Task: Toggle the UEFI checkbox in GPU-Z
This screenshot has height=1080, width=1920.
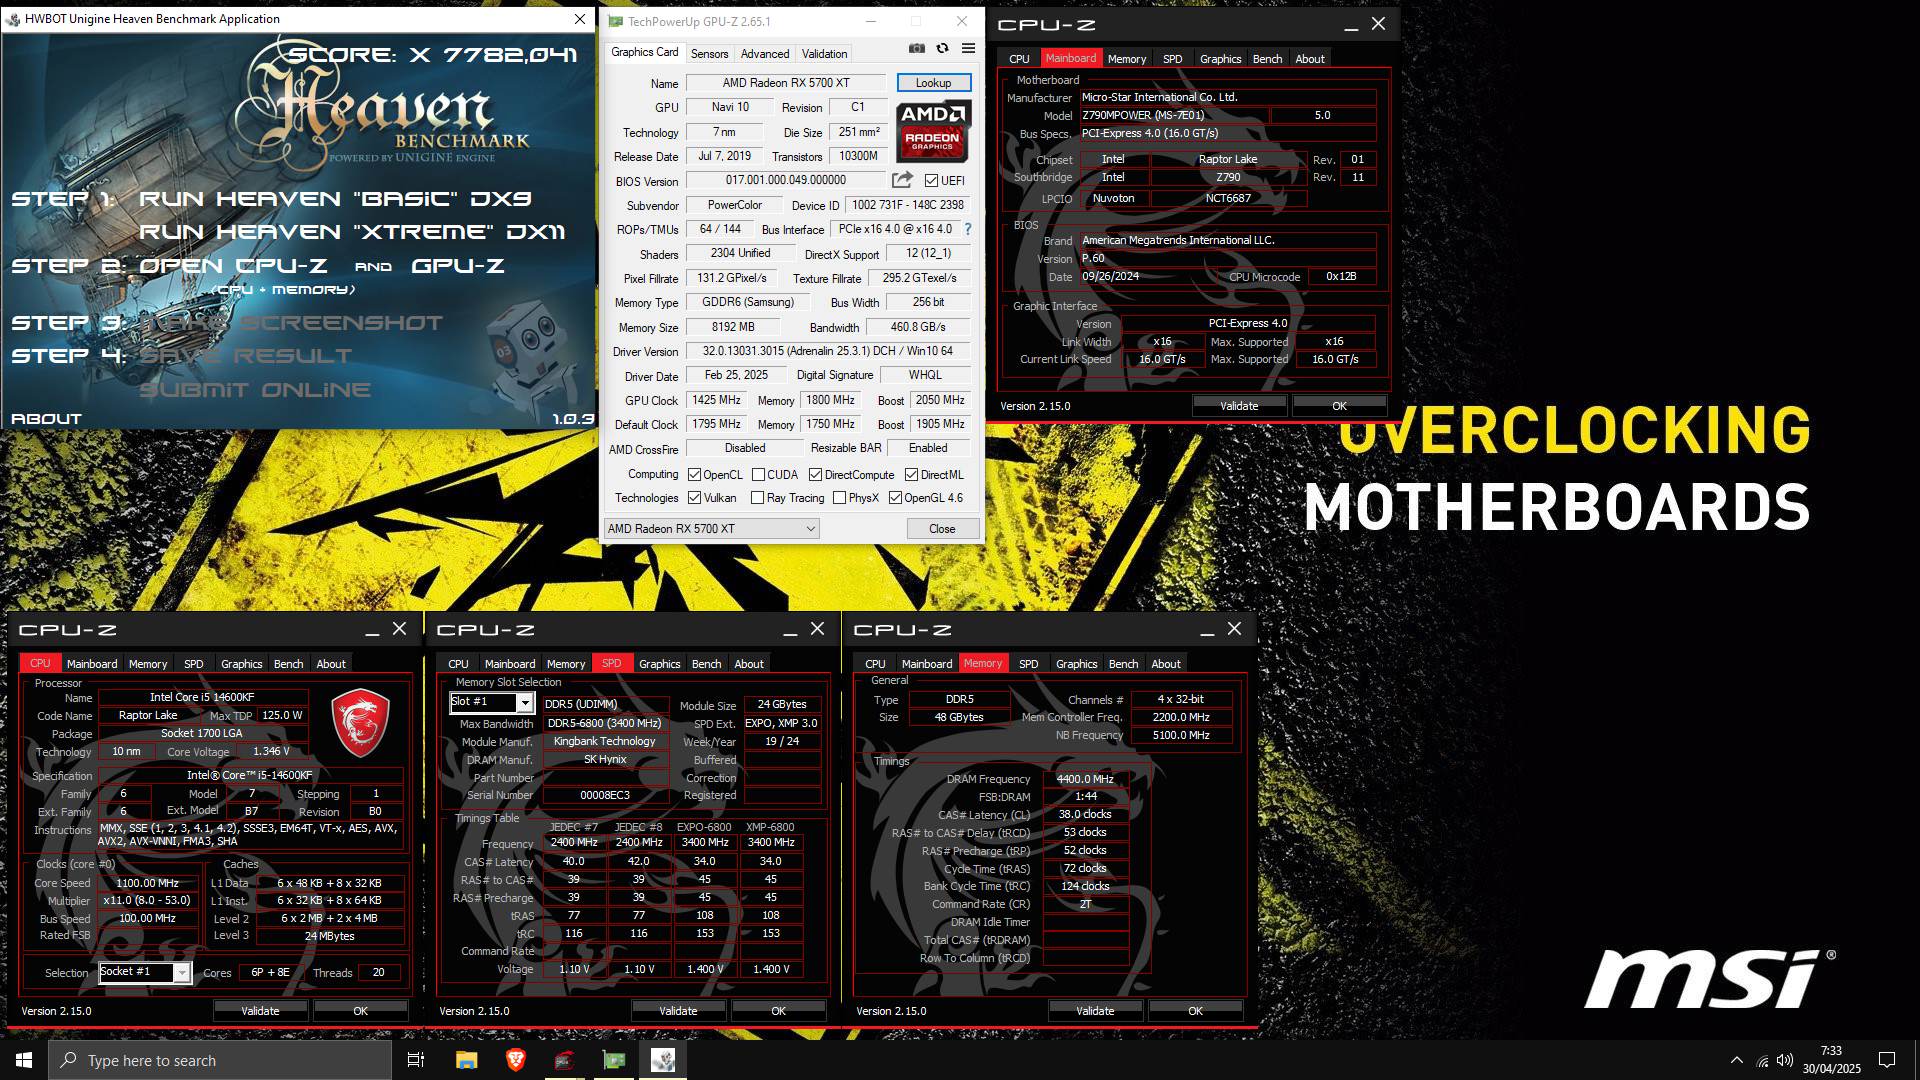Action: coord(931,181)
